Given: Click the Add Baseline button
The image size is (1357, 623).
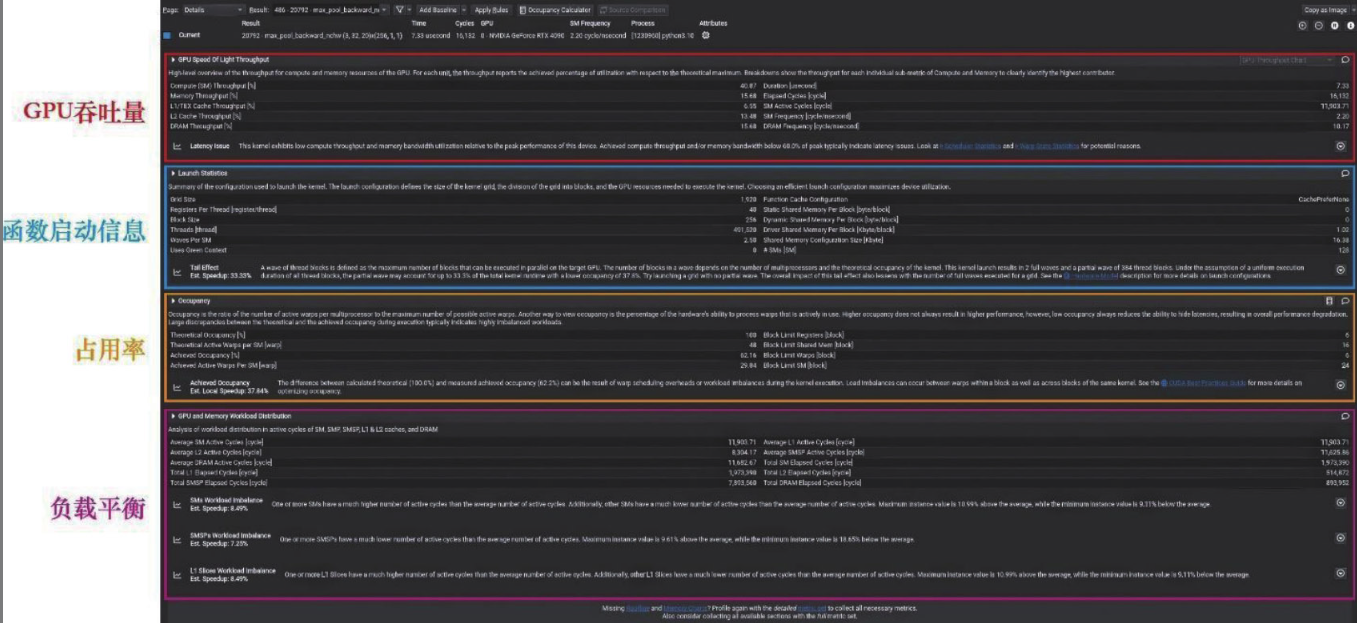Looking at the screenshot, I should point(437,9).
